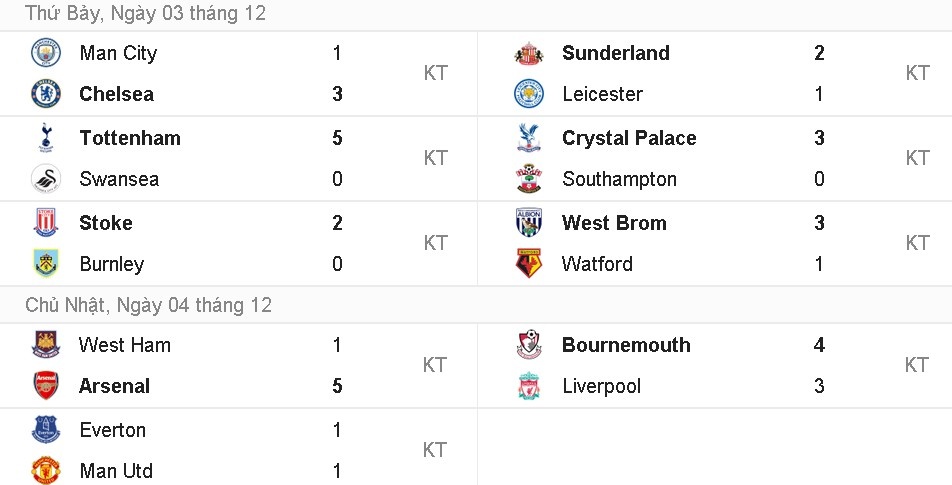The width and height of the screenshot is (952, 485).
Task: Open the Everton team link
Action: coord(112,430)
